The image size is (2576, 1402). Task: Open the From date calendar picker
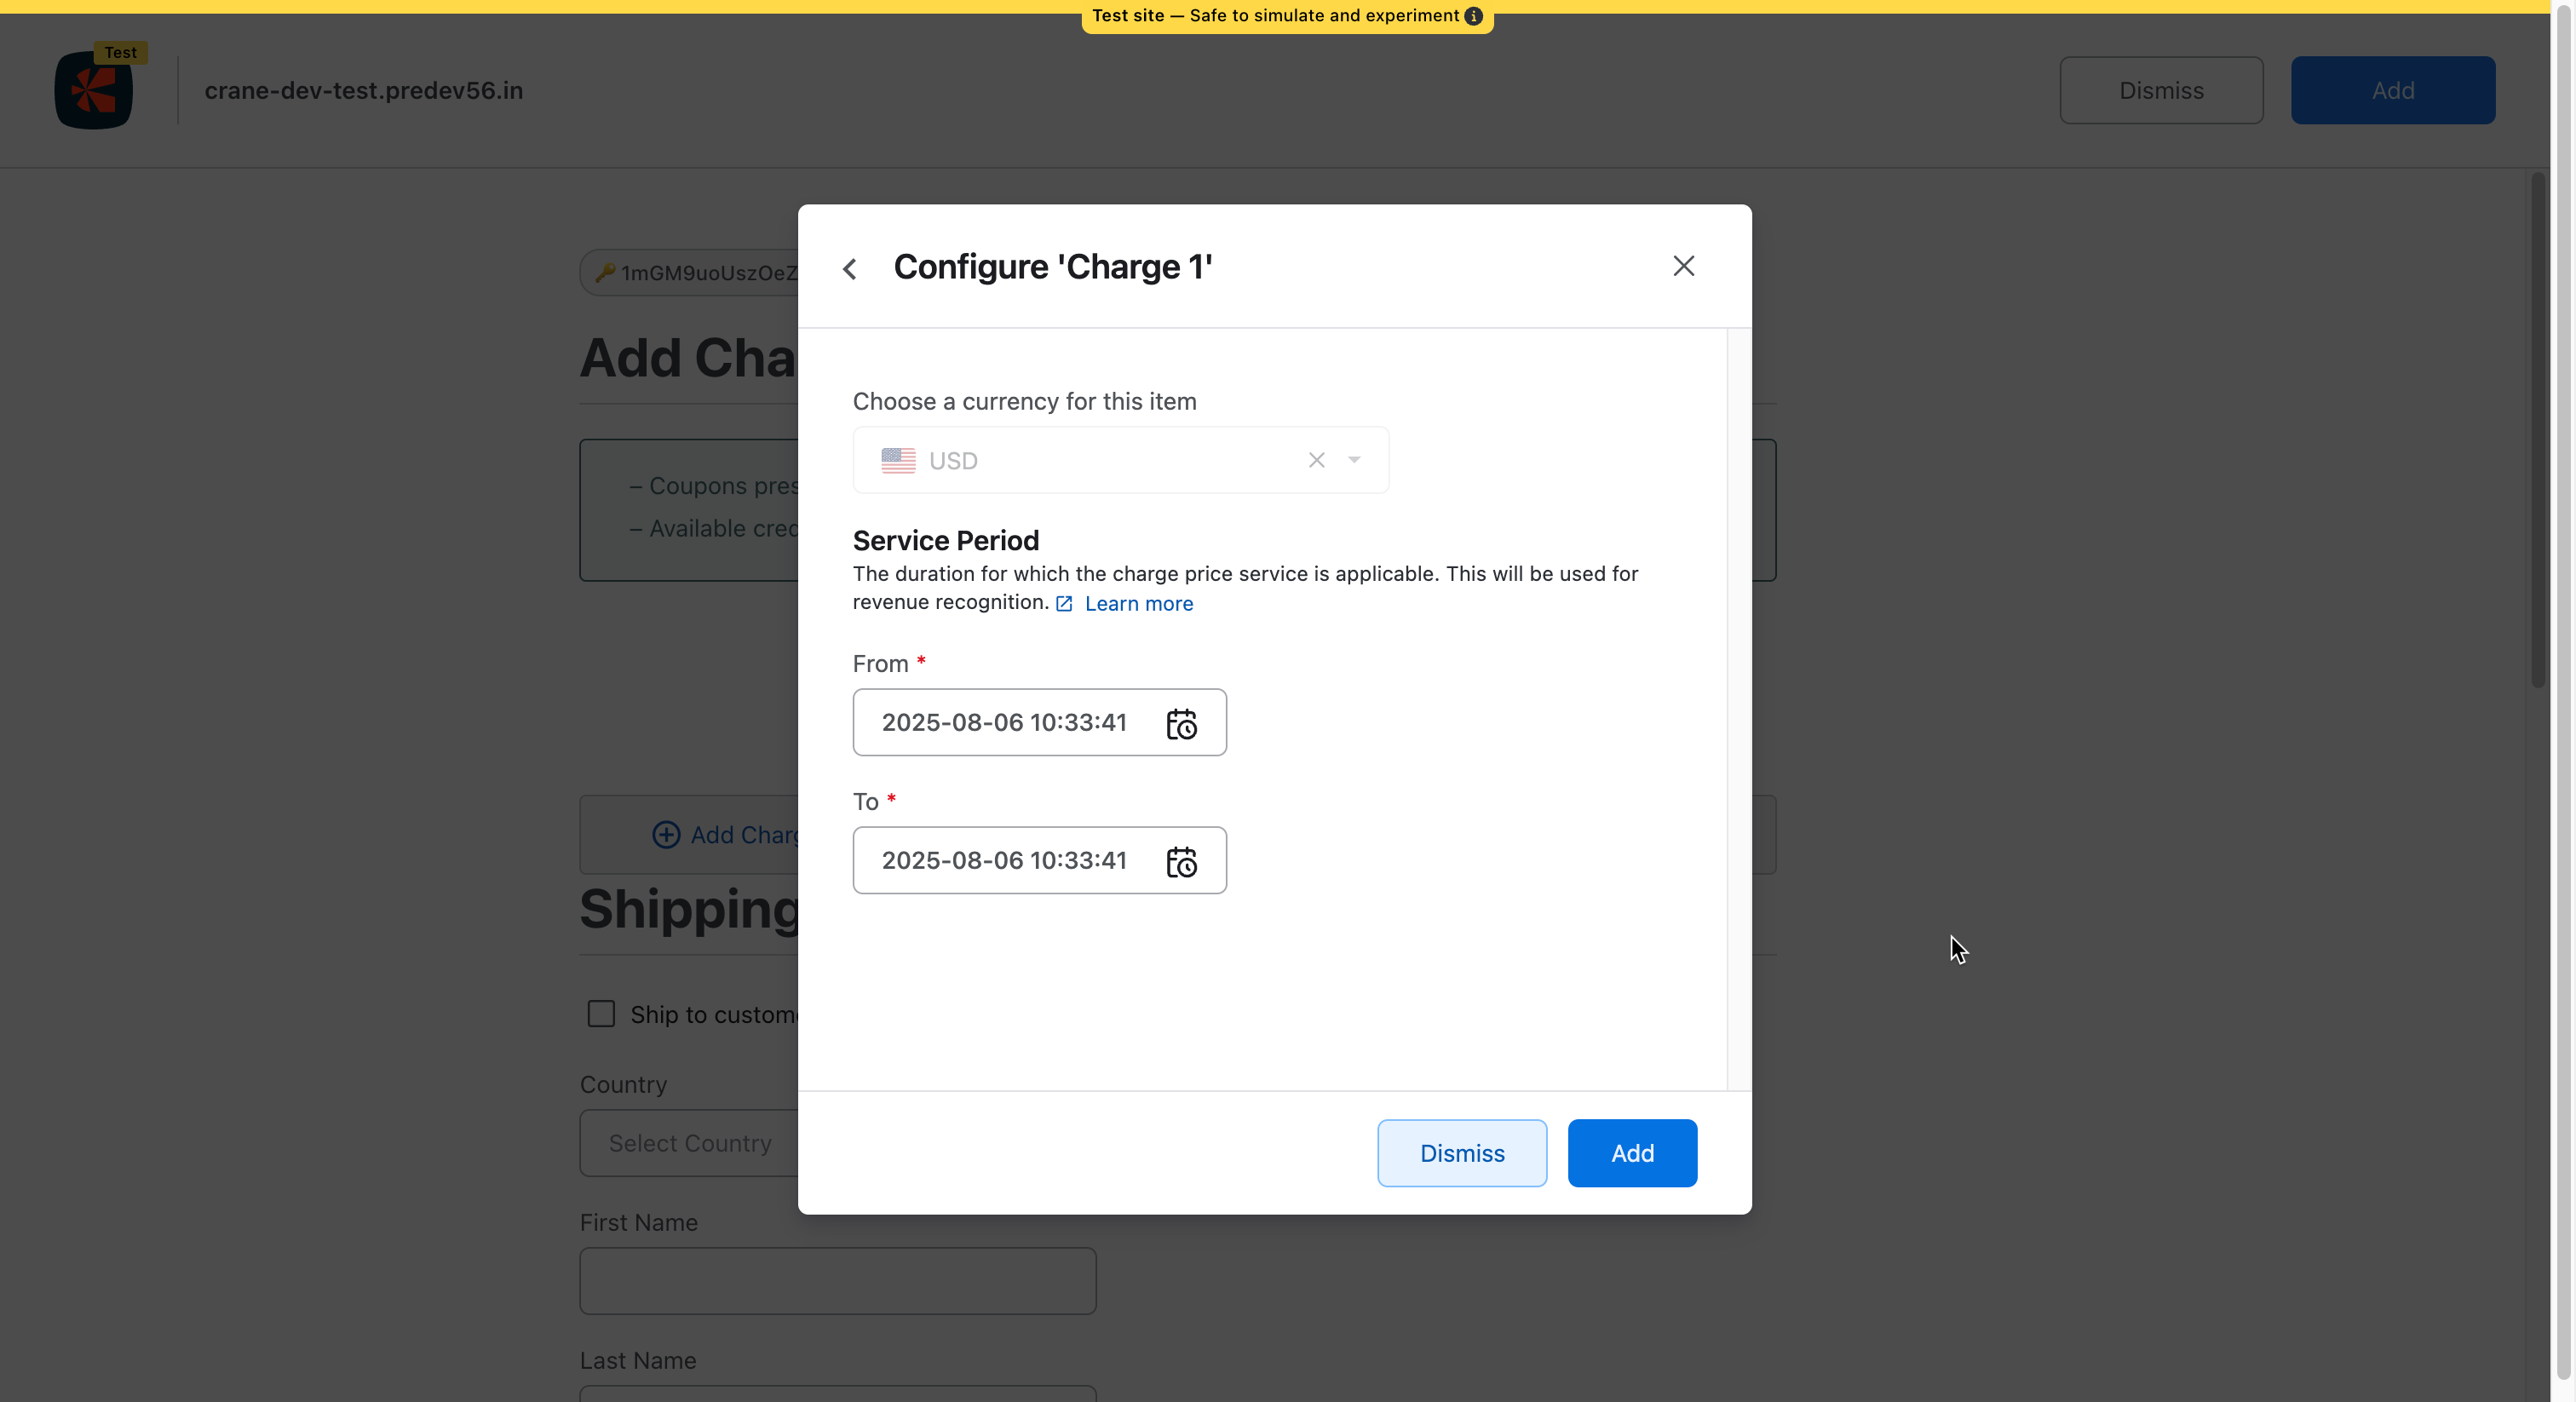[1181, 723]
